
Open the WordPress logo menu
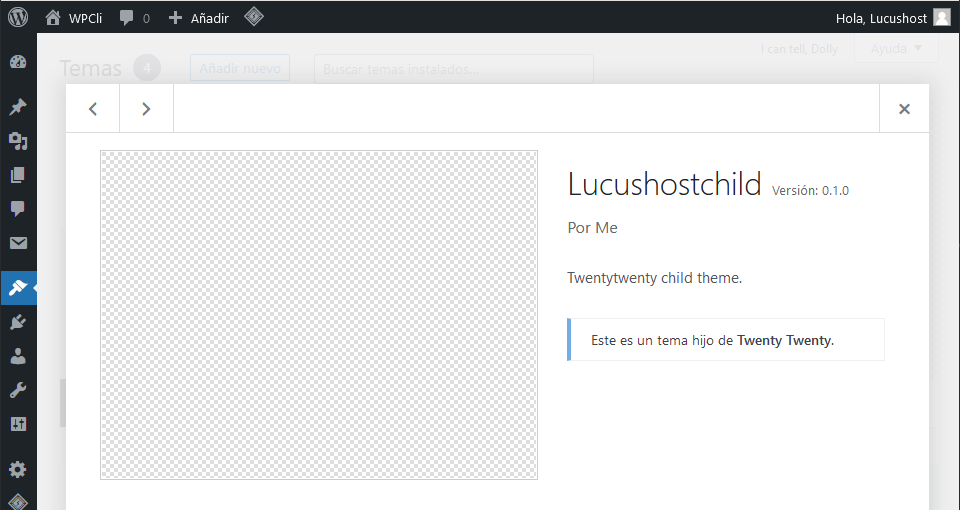18,17
